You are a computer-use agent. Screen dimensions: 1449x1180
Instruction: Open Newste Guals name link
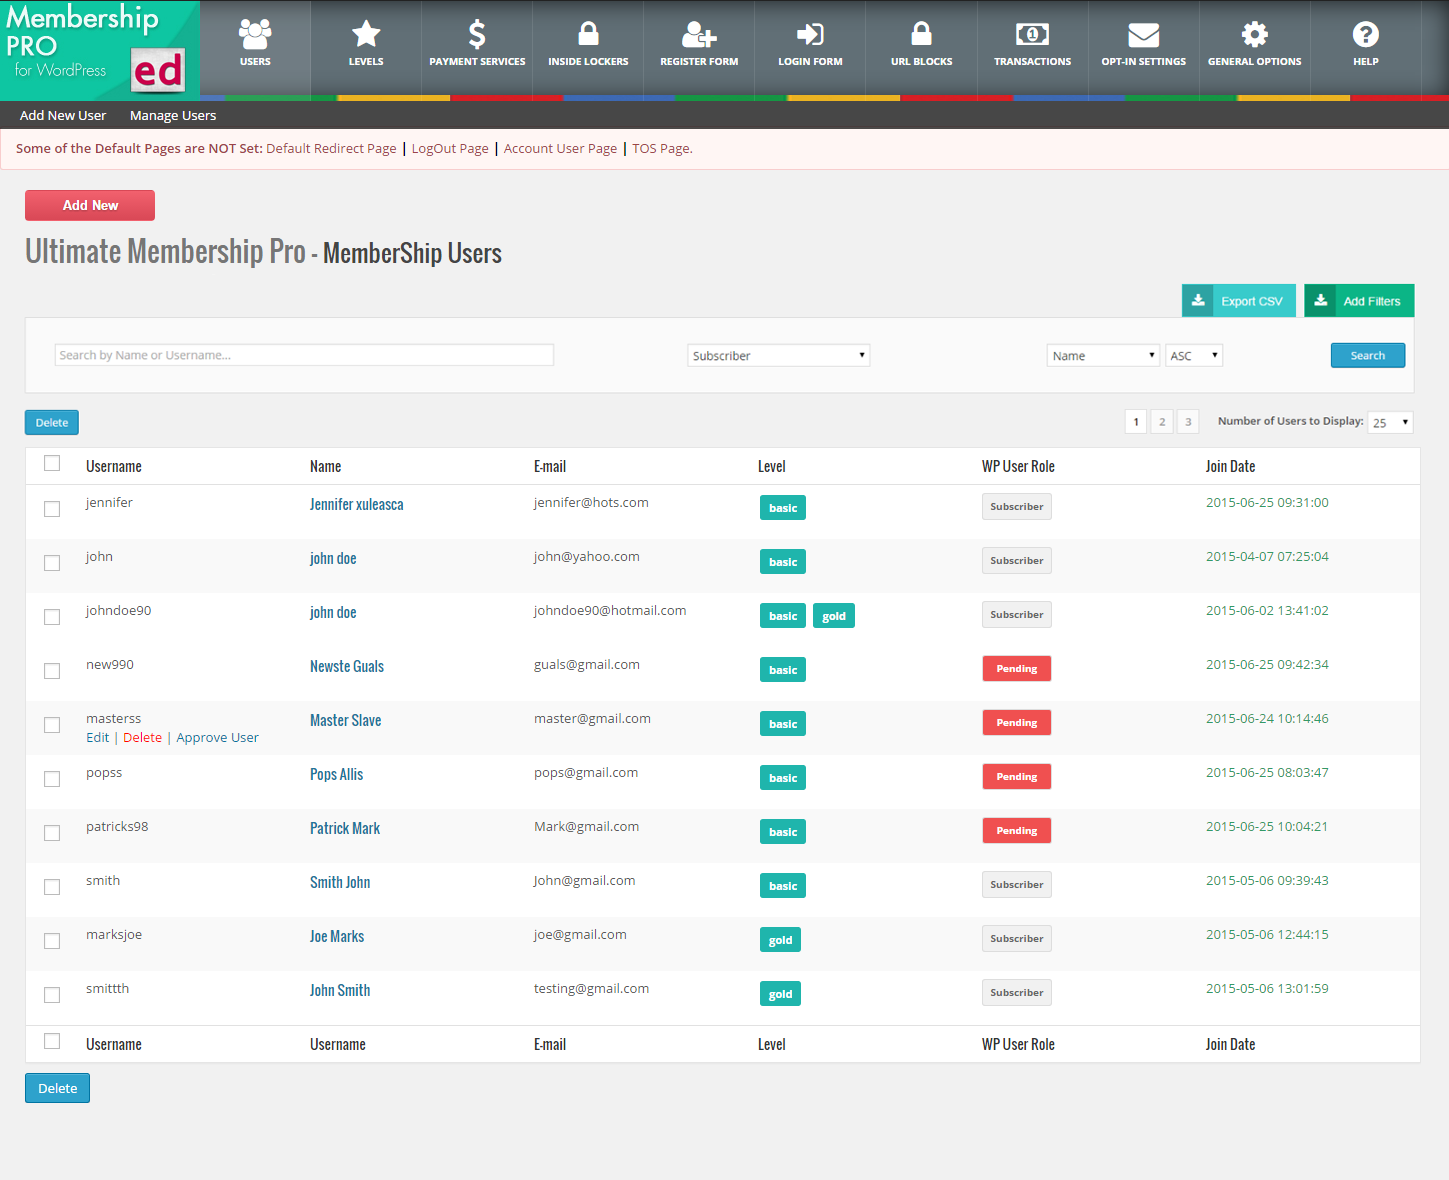click(347, 666)
